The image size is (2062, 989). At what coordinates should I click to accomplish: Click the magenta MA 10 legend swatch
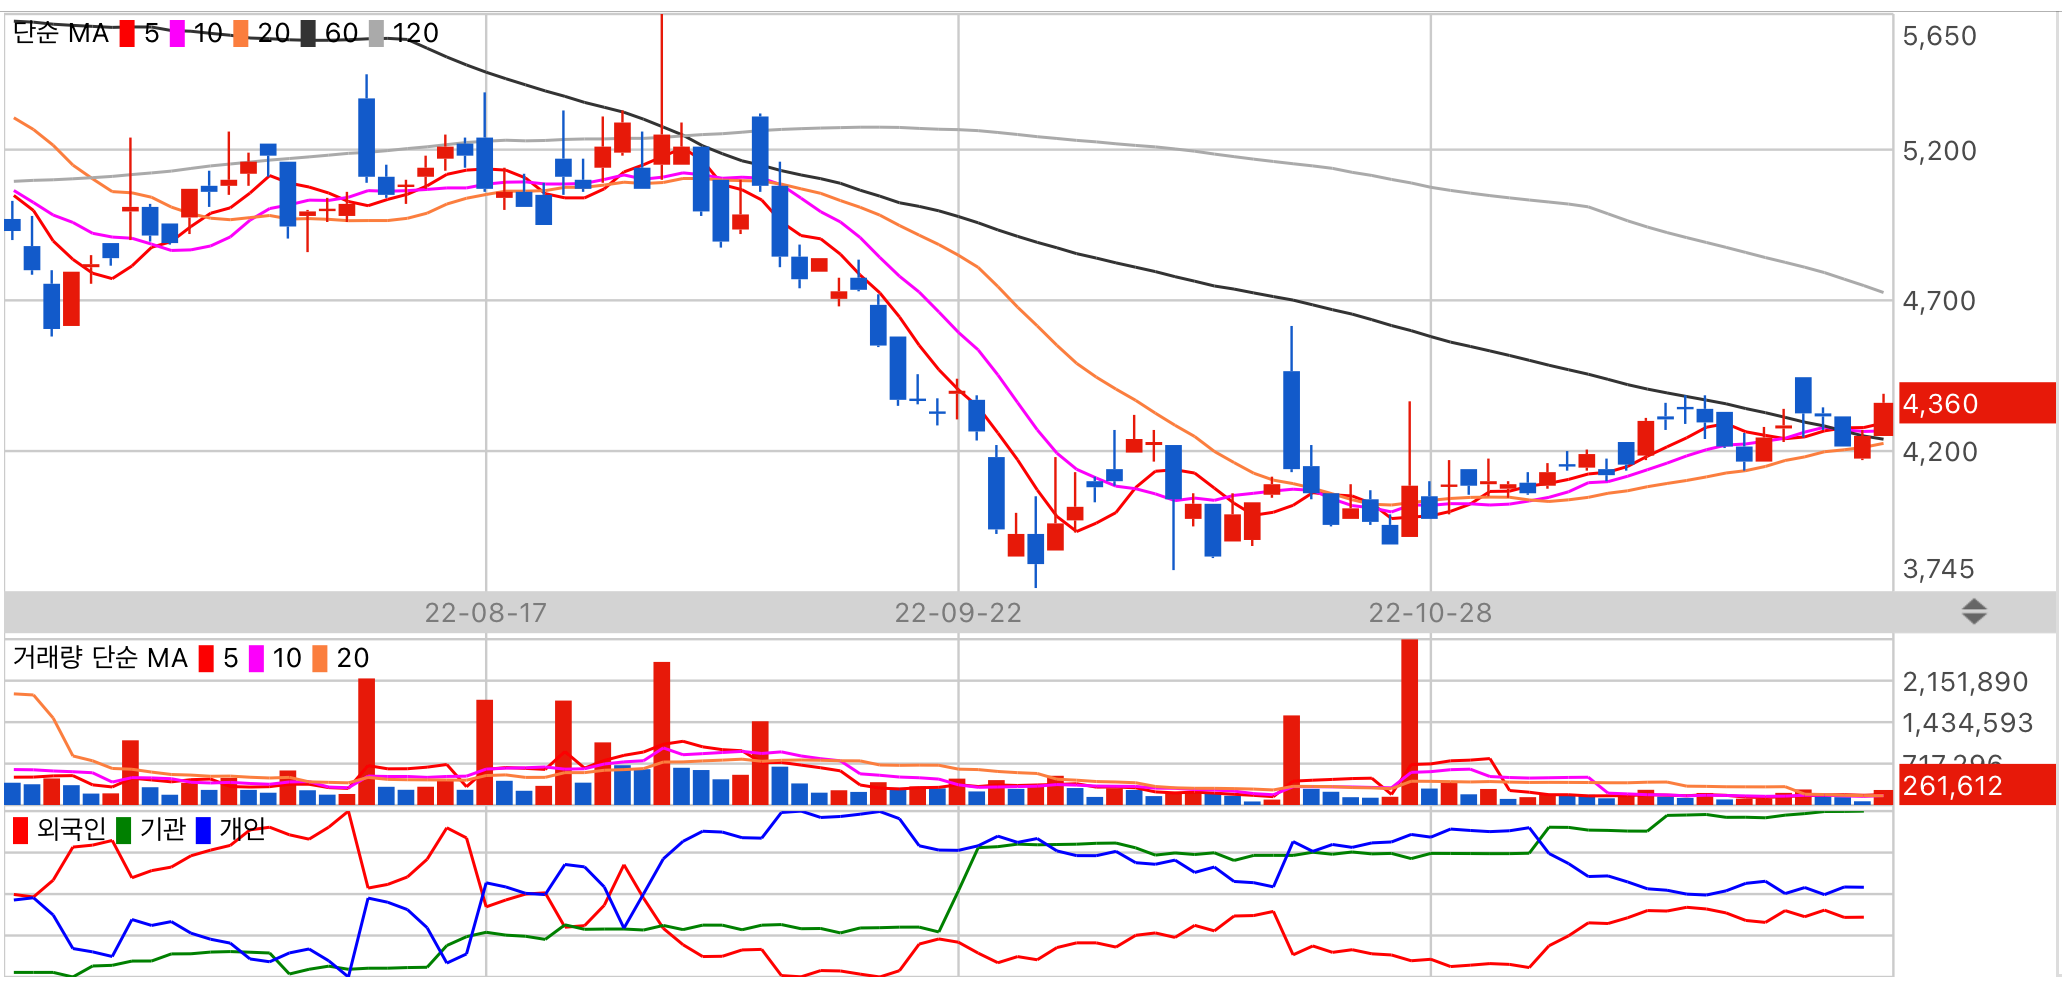[177, 34]
